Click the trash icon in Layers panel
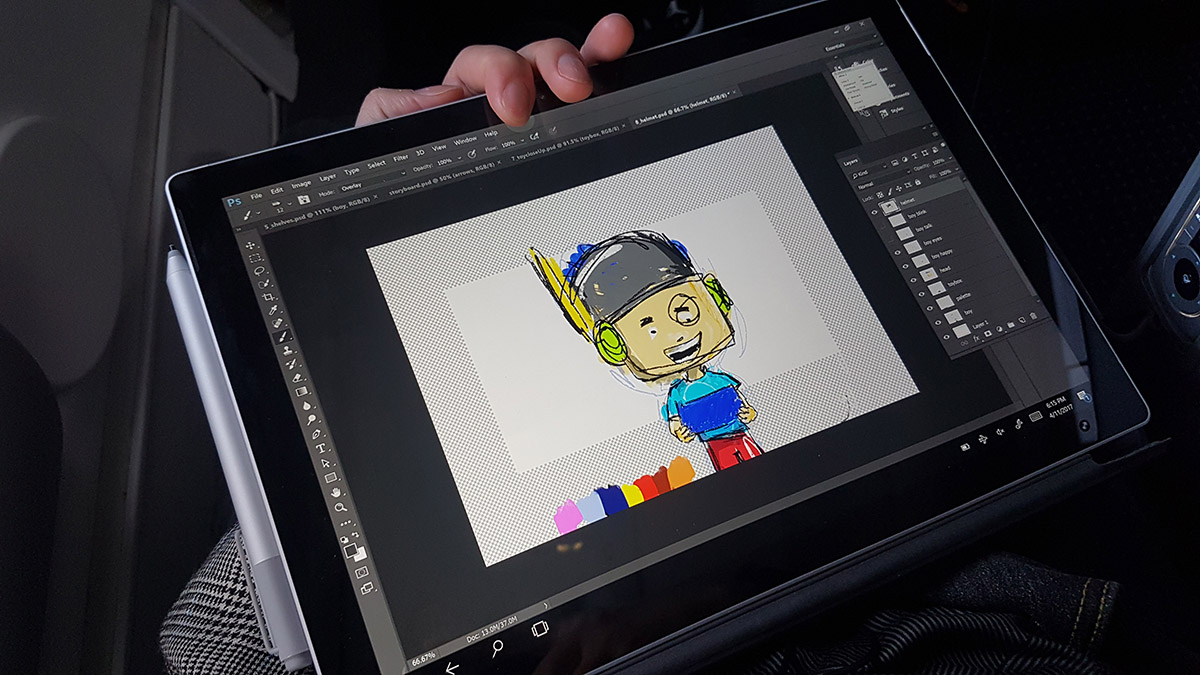The image size is (1200, 675). [1033, 315]
